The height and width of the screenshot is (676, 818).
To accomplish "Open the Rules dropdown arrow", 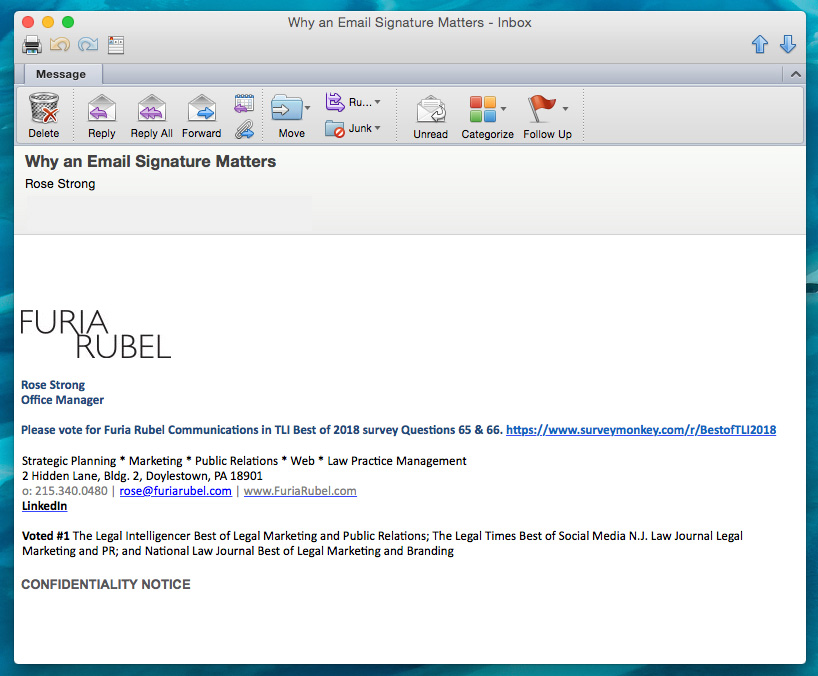I will click(377, 102).
